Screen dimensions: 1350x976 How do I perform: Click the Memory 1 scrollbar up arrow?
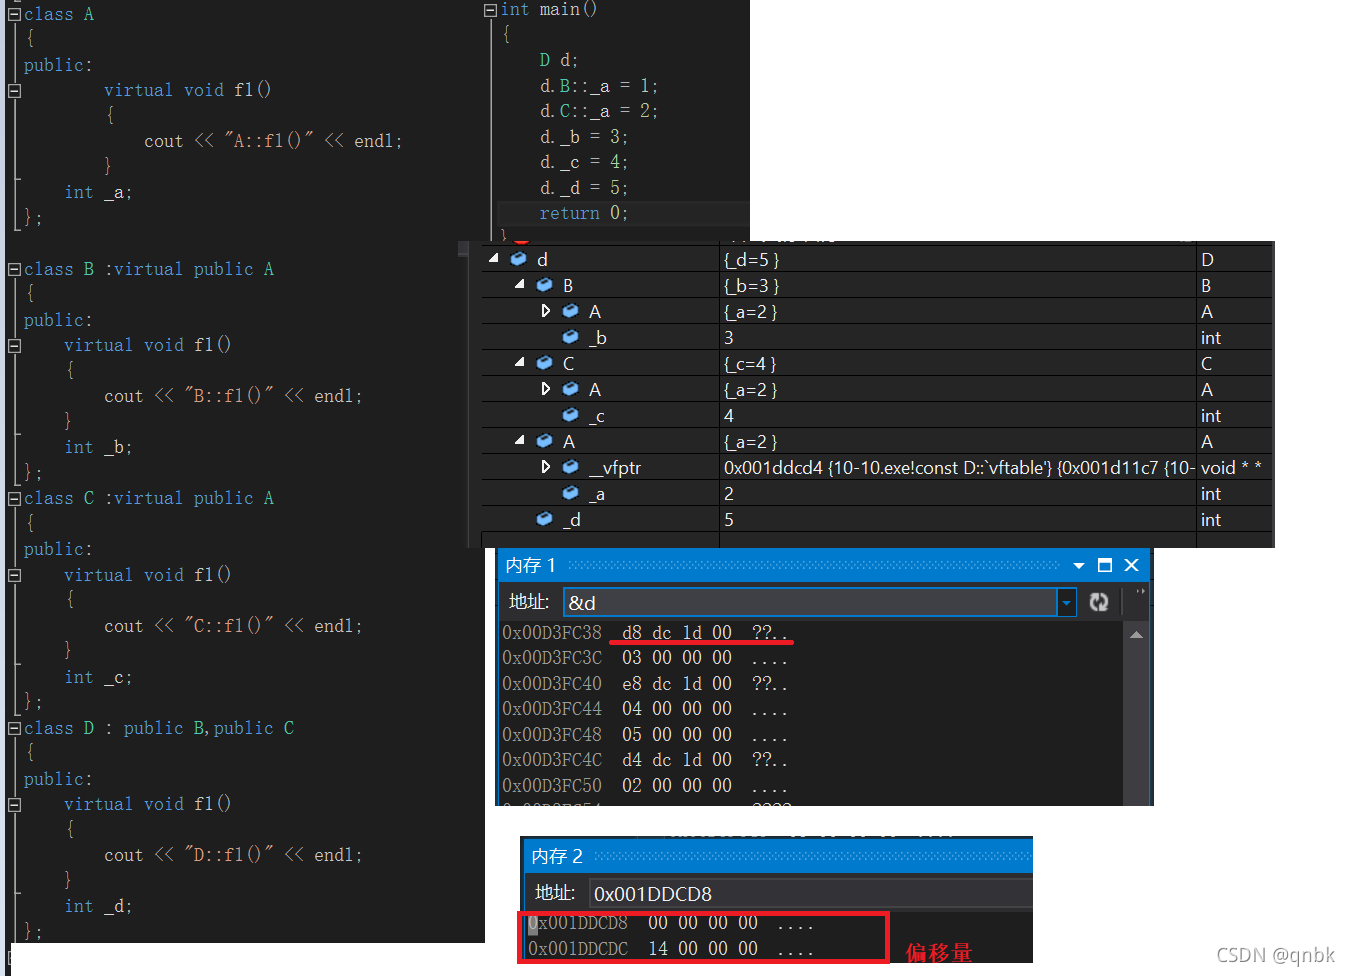tap(1136, 635)
